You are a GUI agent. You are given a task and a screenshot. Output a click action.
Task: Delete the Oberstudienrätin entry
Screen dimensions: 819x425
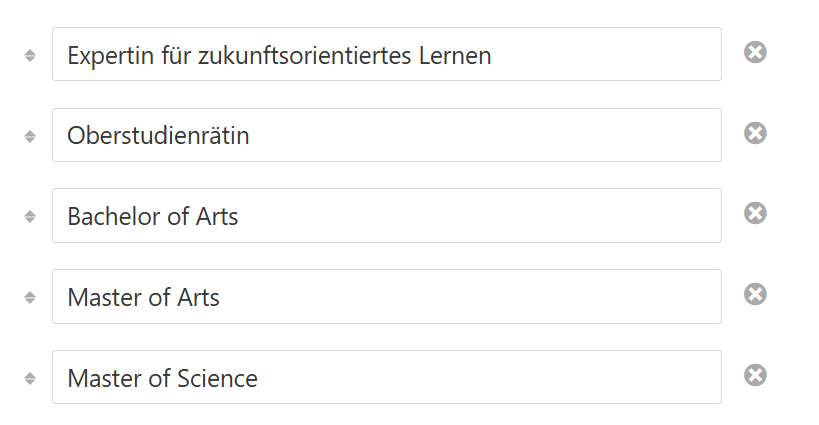click(x=755, y=133)
